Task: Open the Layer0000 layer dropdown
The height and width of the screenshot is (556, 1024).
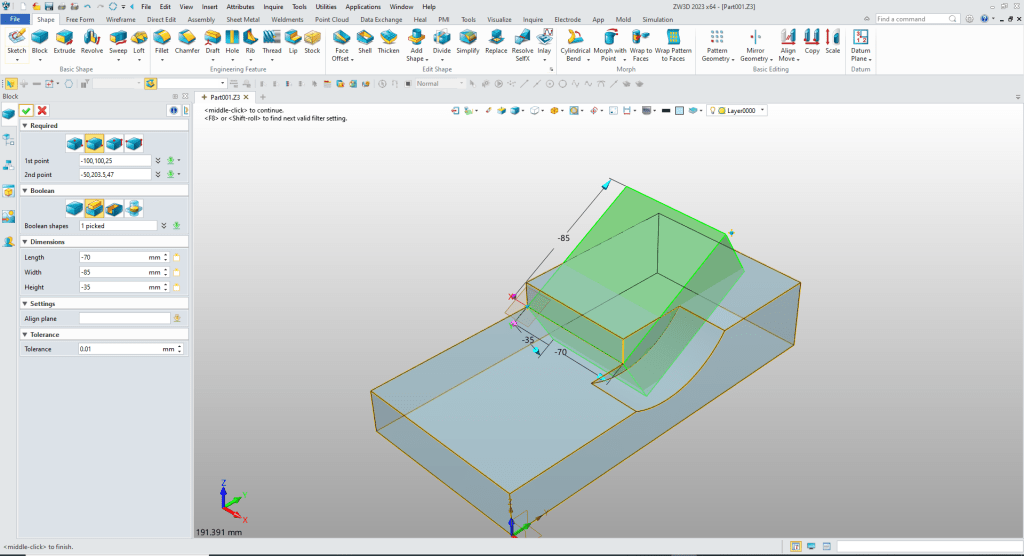Action: (763, 110)
